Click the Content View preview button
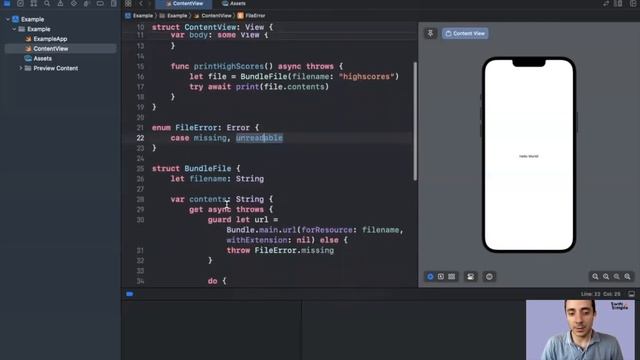Image resolution: width=640 pixels, height=360 pixels. click(x=465, y=33)
